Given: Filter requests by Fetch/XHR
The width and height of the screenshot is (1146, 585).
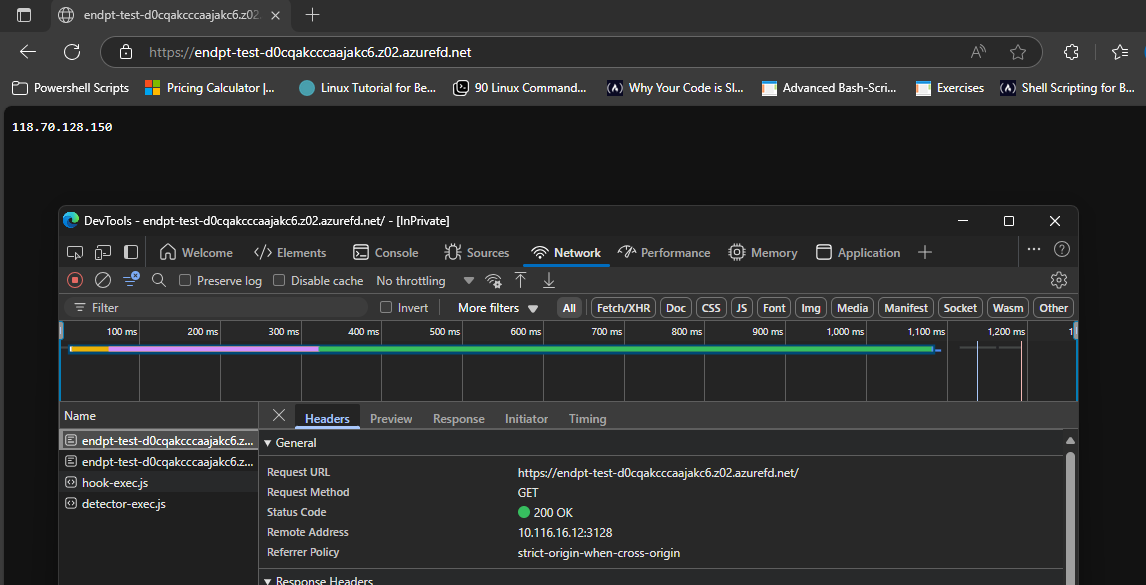Looking at the screenshot, I should click(x=623, y=308).
